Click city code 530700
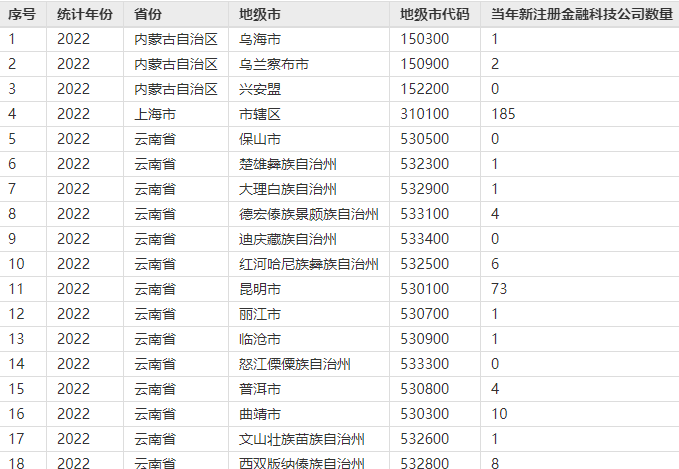This screenshot has height=469, width=679. [425, 314]
